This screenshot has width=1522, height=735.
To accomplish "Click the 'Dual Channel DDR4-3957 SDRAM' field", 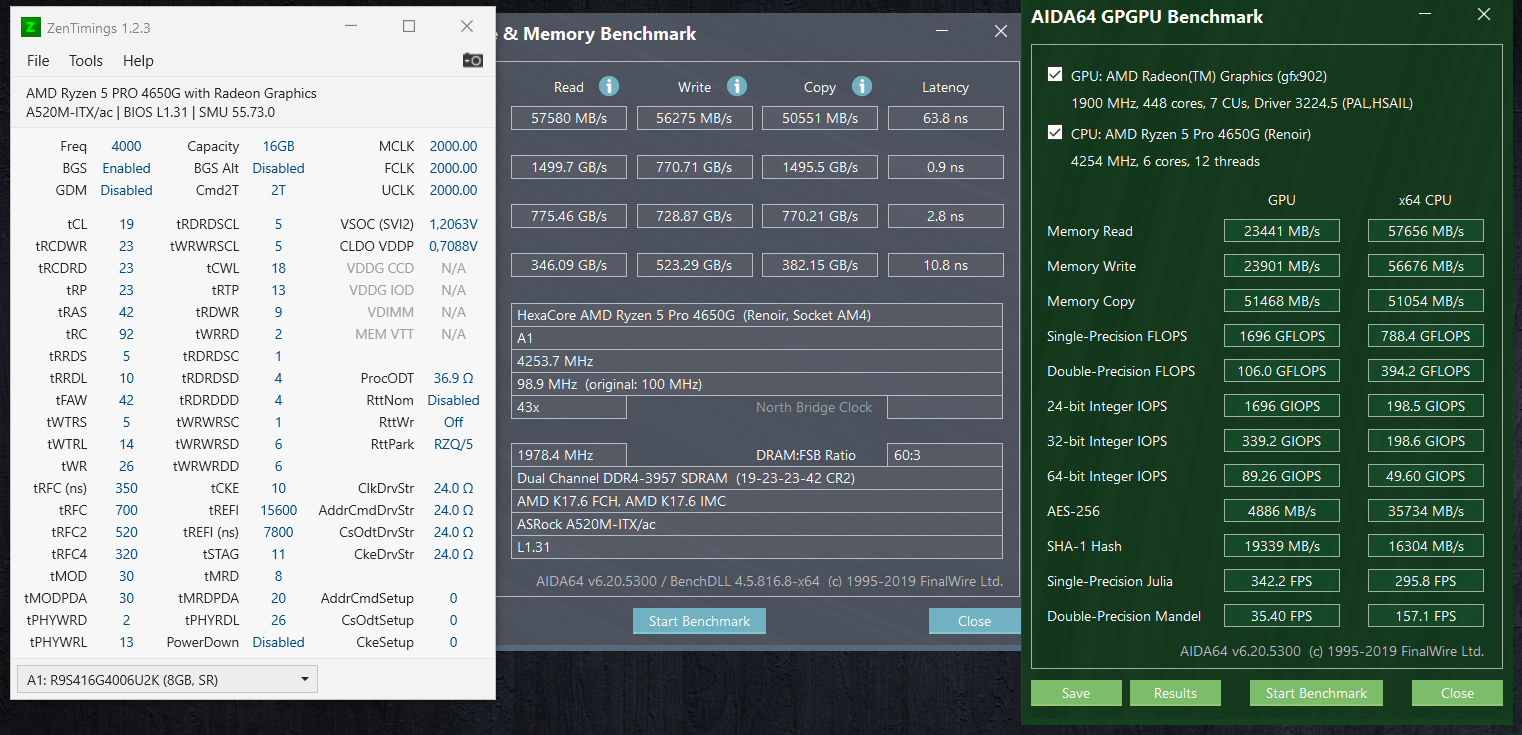I will click(757, 478).
